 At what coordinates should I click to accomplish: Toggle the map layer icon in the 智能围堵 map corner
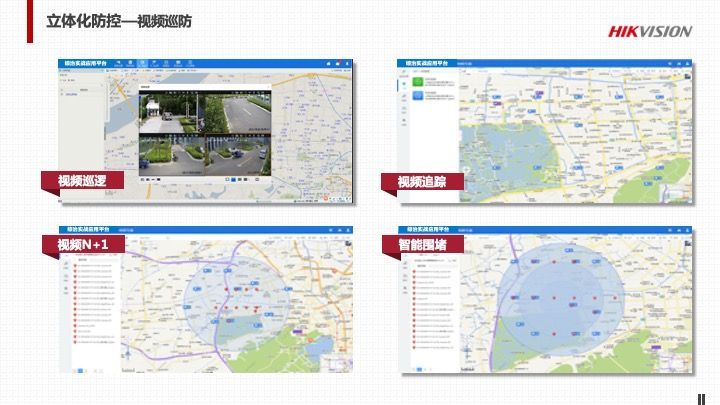pos(687,242)
